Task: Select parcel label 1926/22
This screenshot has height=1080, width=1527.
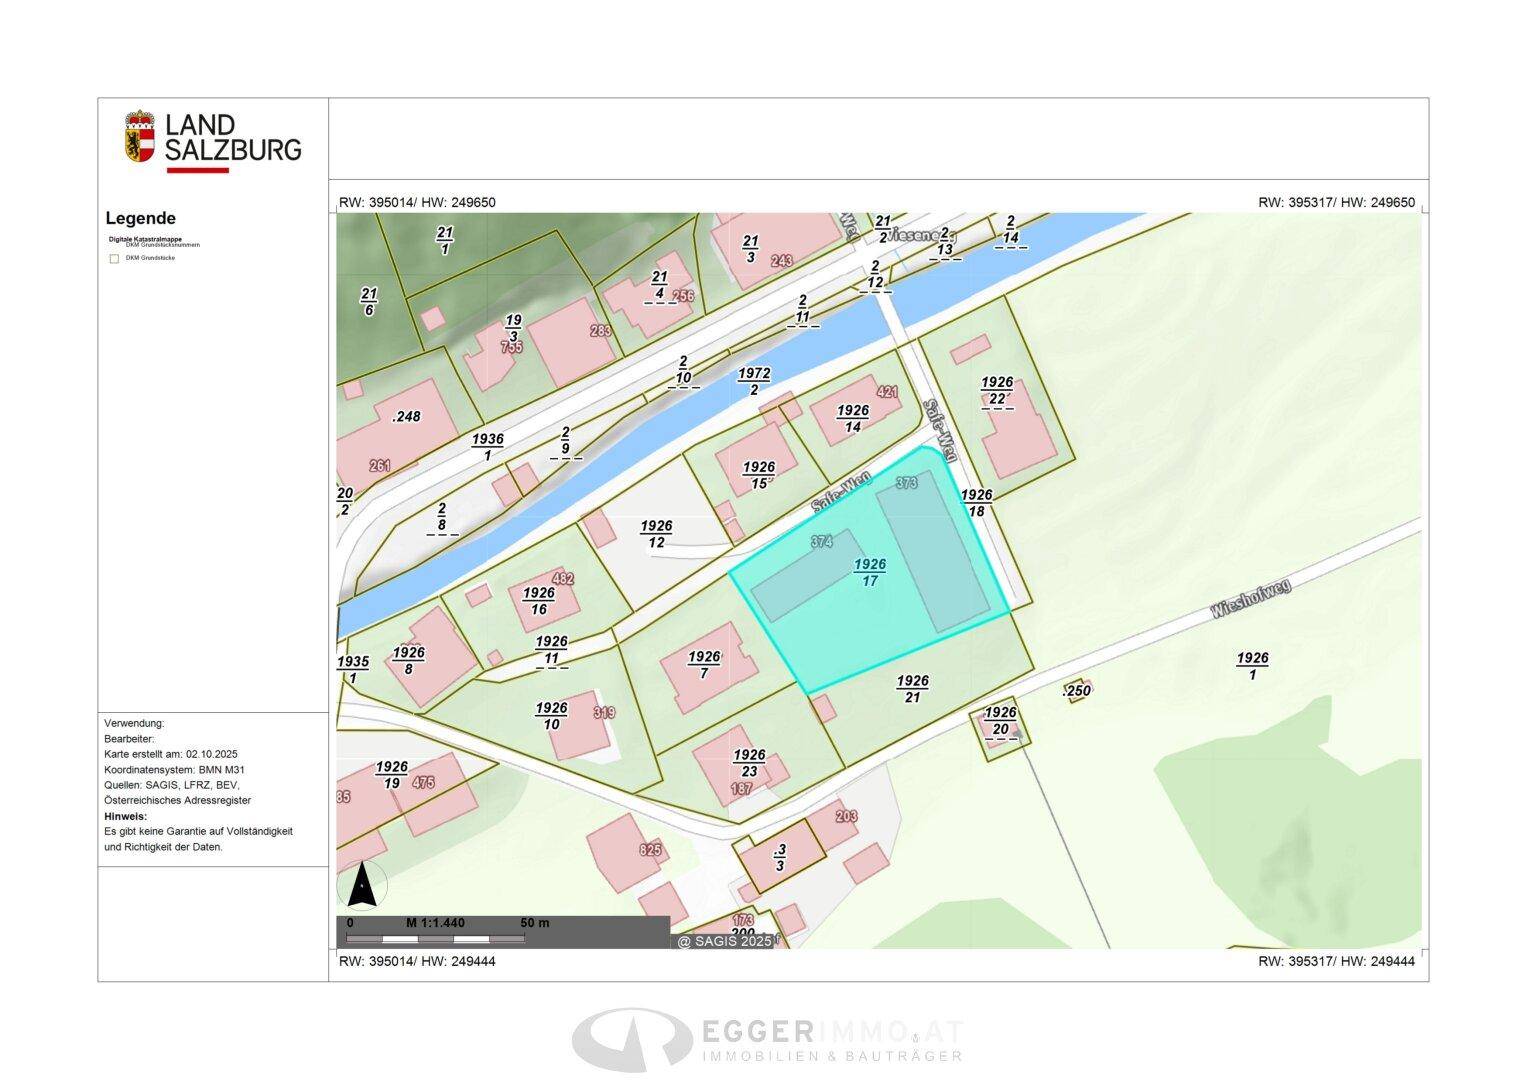Action: pyautogui.click(x=997, y=391)
